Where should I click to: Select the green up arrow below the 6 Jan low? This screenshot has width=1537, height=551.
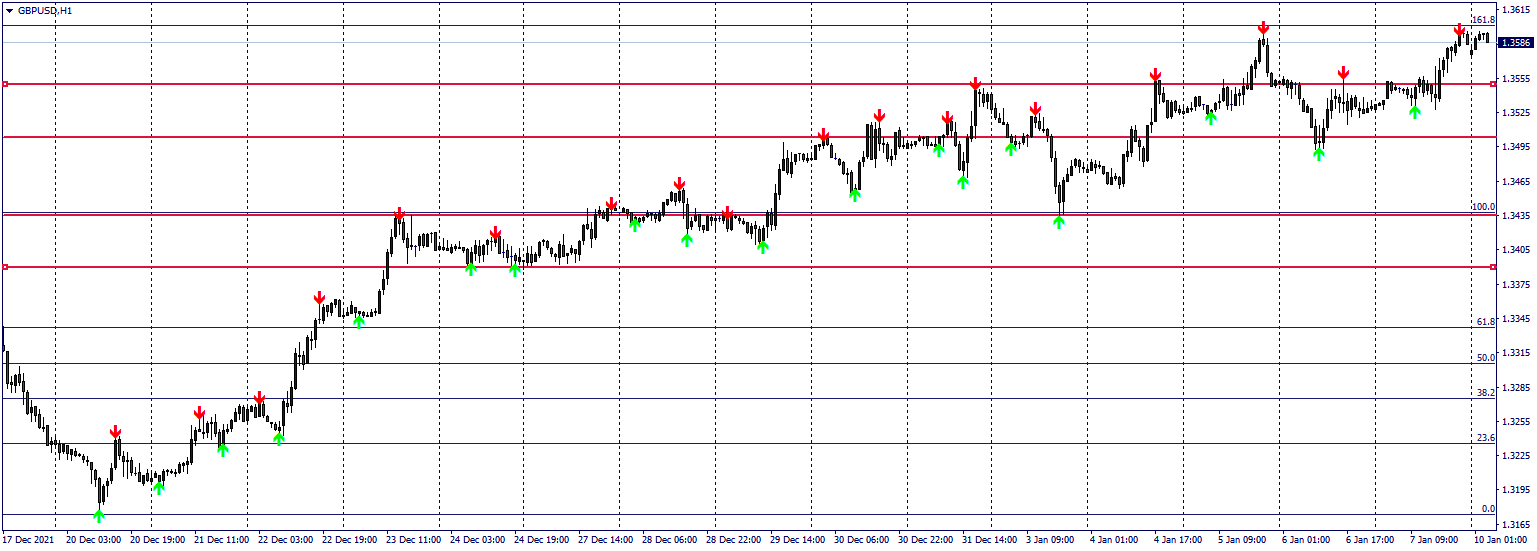(x=1319, y=153)
